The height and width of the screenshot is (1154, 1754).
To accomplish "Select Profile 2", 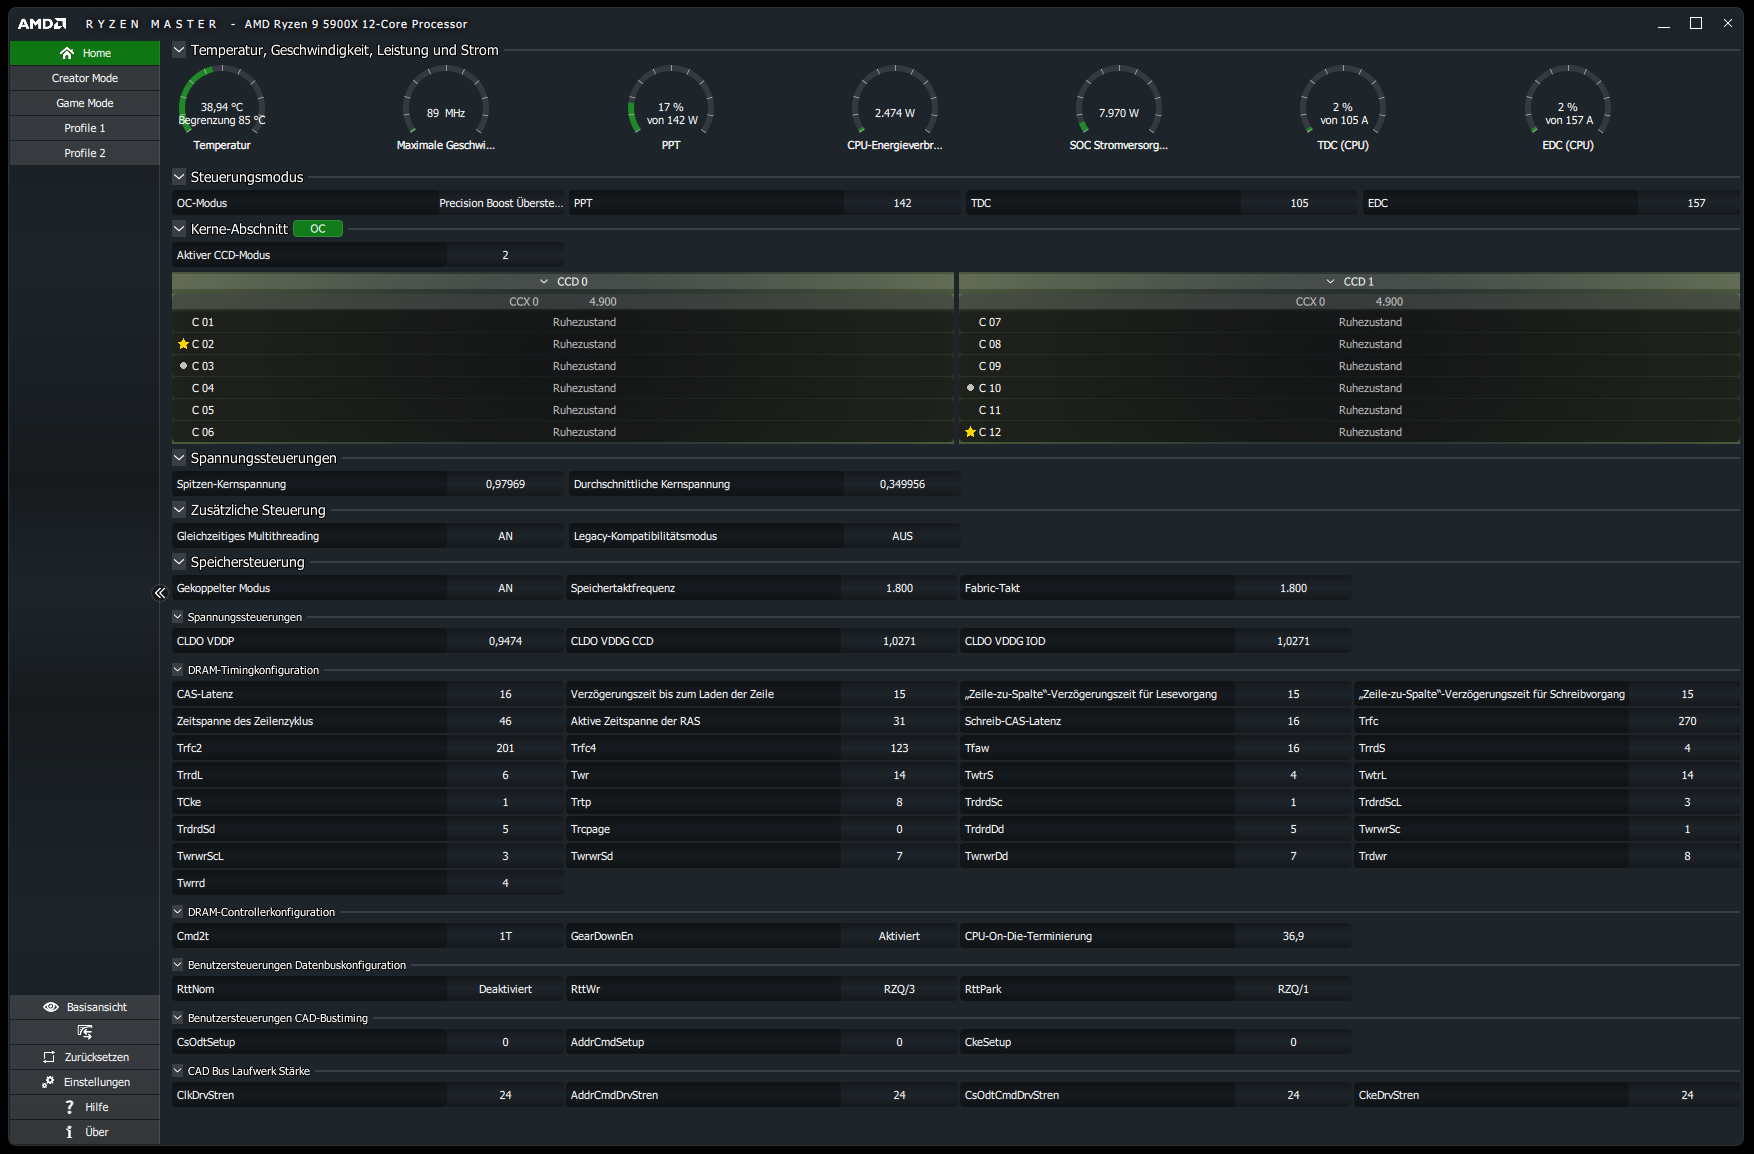I will (85, 153).
